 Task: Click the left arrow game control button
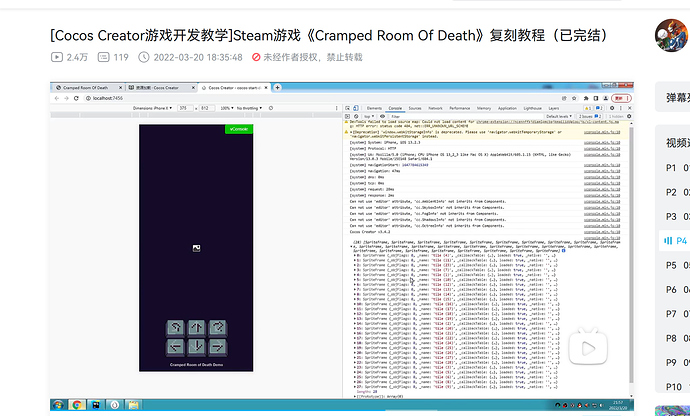tap(176, 347)
